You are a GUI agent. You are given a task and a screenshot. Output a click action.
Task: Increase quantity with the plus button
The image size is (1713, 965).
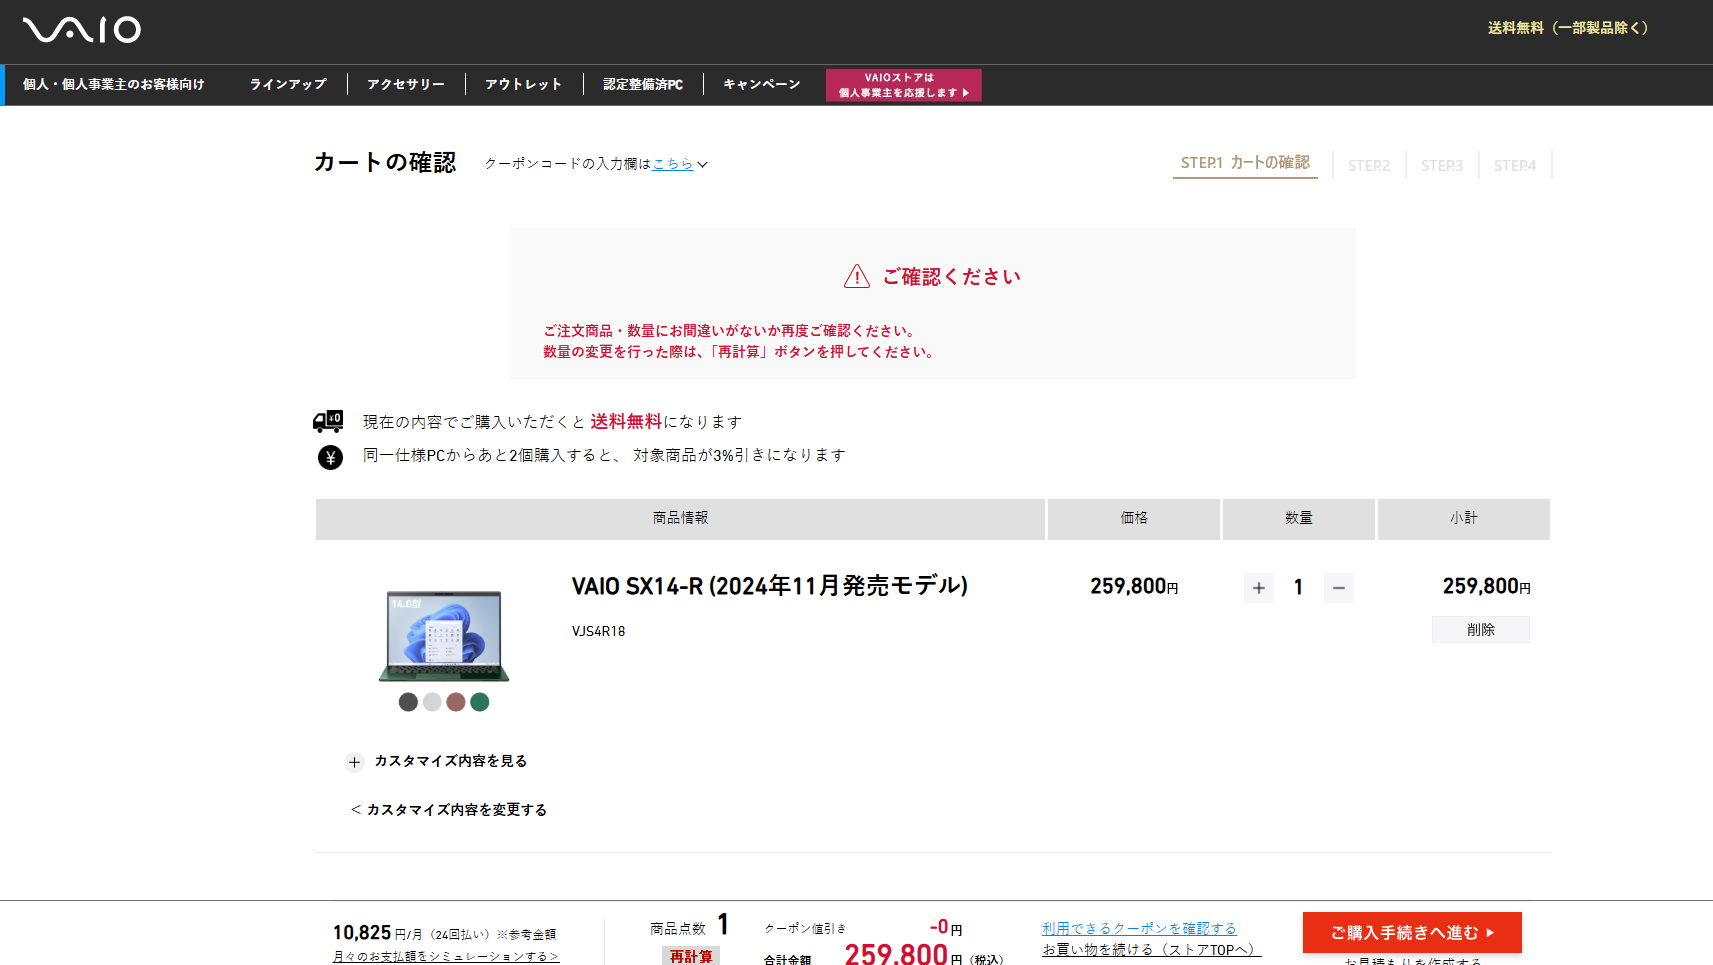click(x=1258, y=588)
